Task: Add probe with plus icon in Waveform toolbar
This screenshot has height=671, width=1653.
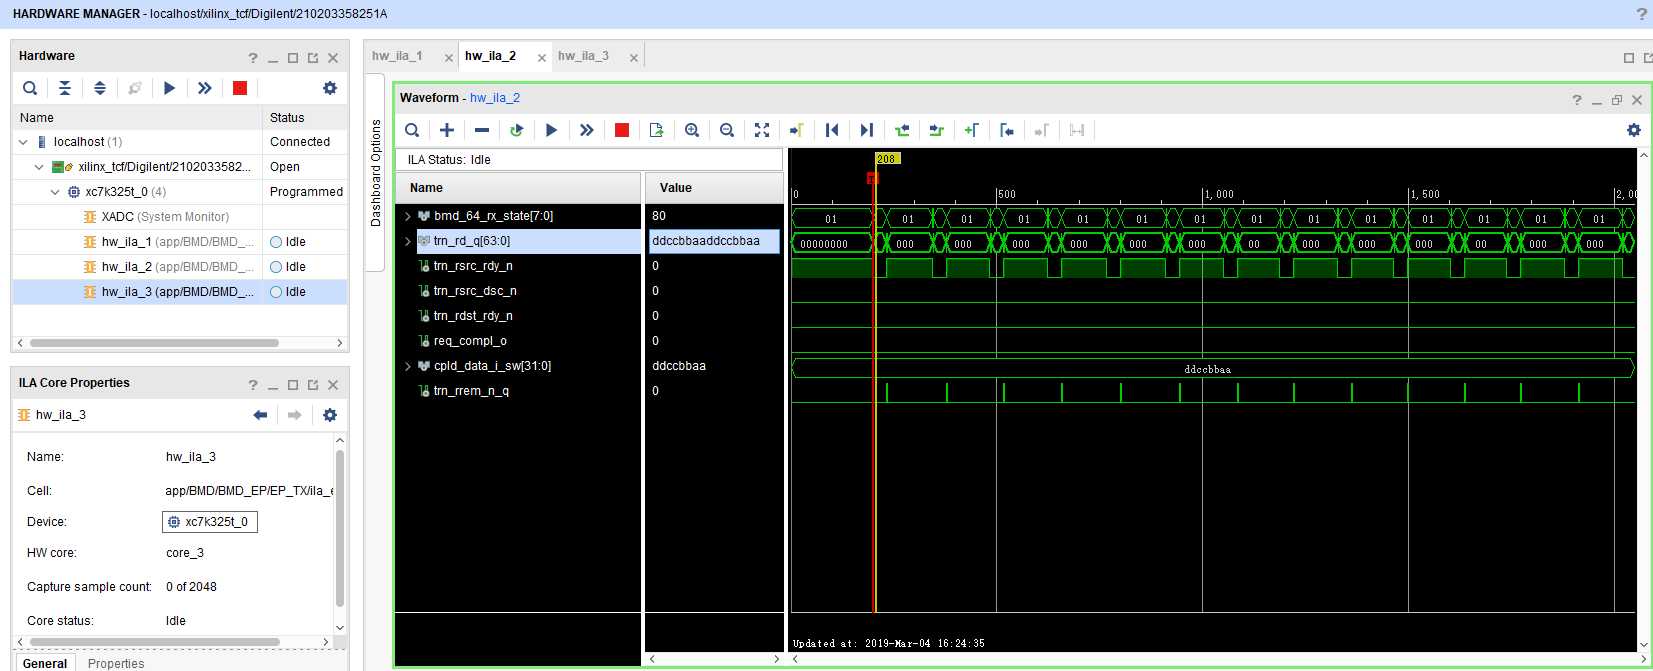Action: pos(447,130)
